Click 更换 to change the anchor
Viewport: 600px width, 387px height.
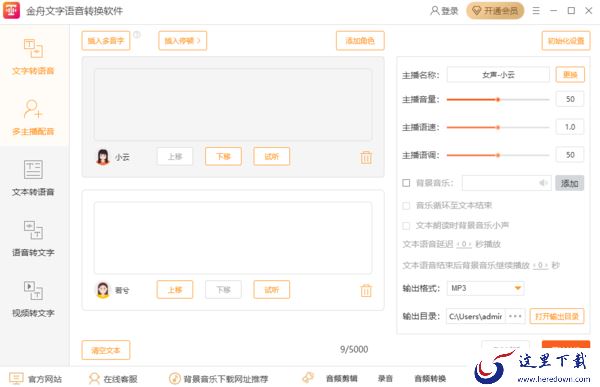(x=570, y=74)
